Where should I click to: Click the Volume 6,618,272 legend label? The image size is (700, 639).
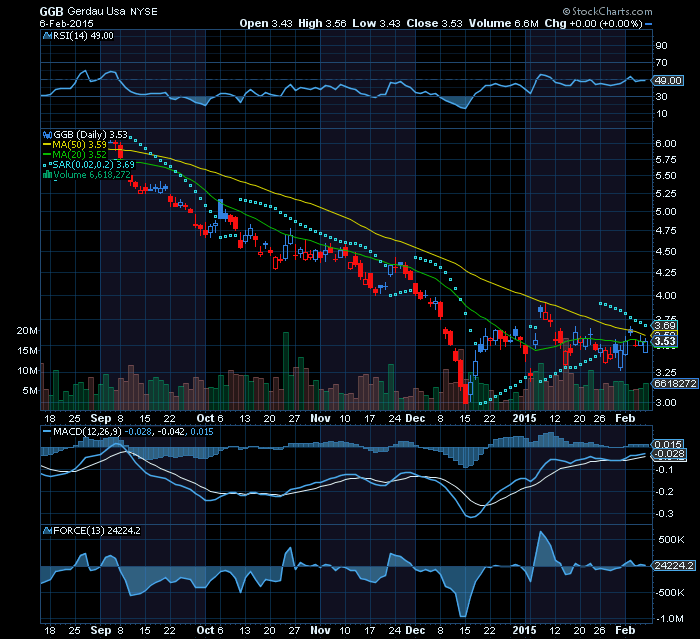tap(92, 175)
